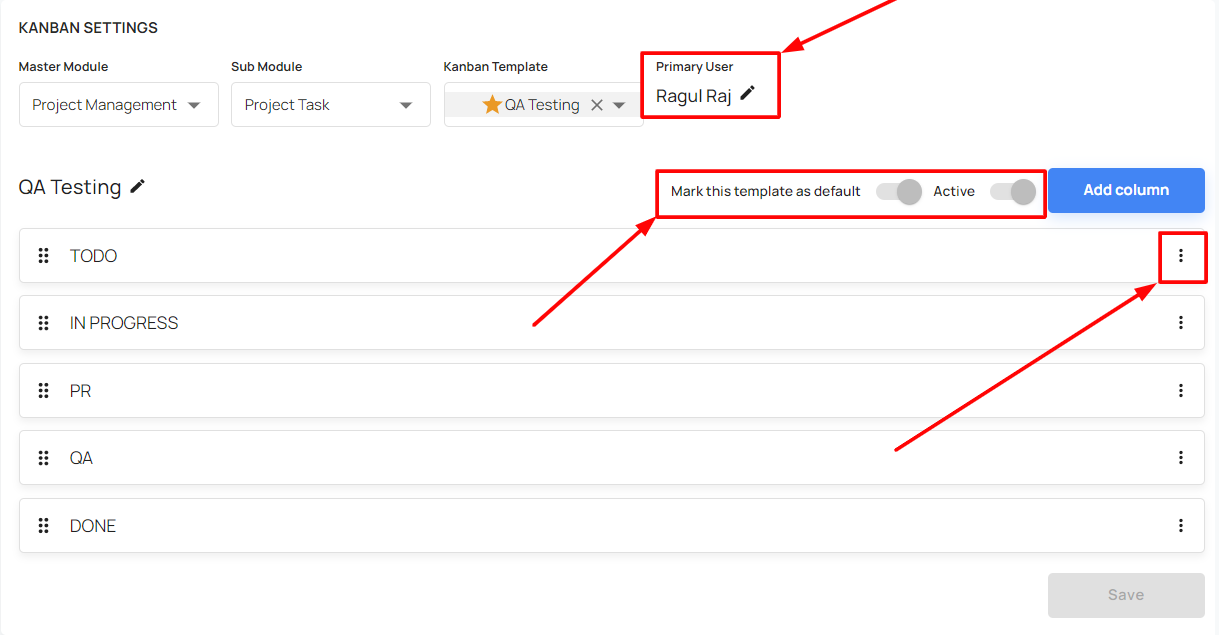Grab the drag handle of TODO column
Screen dimensions: 1219x635
[x=44, y=256]
